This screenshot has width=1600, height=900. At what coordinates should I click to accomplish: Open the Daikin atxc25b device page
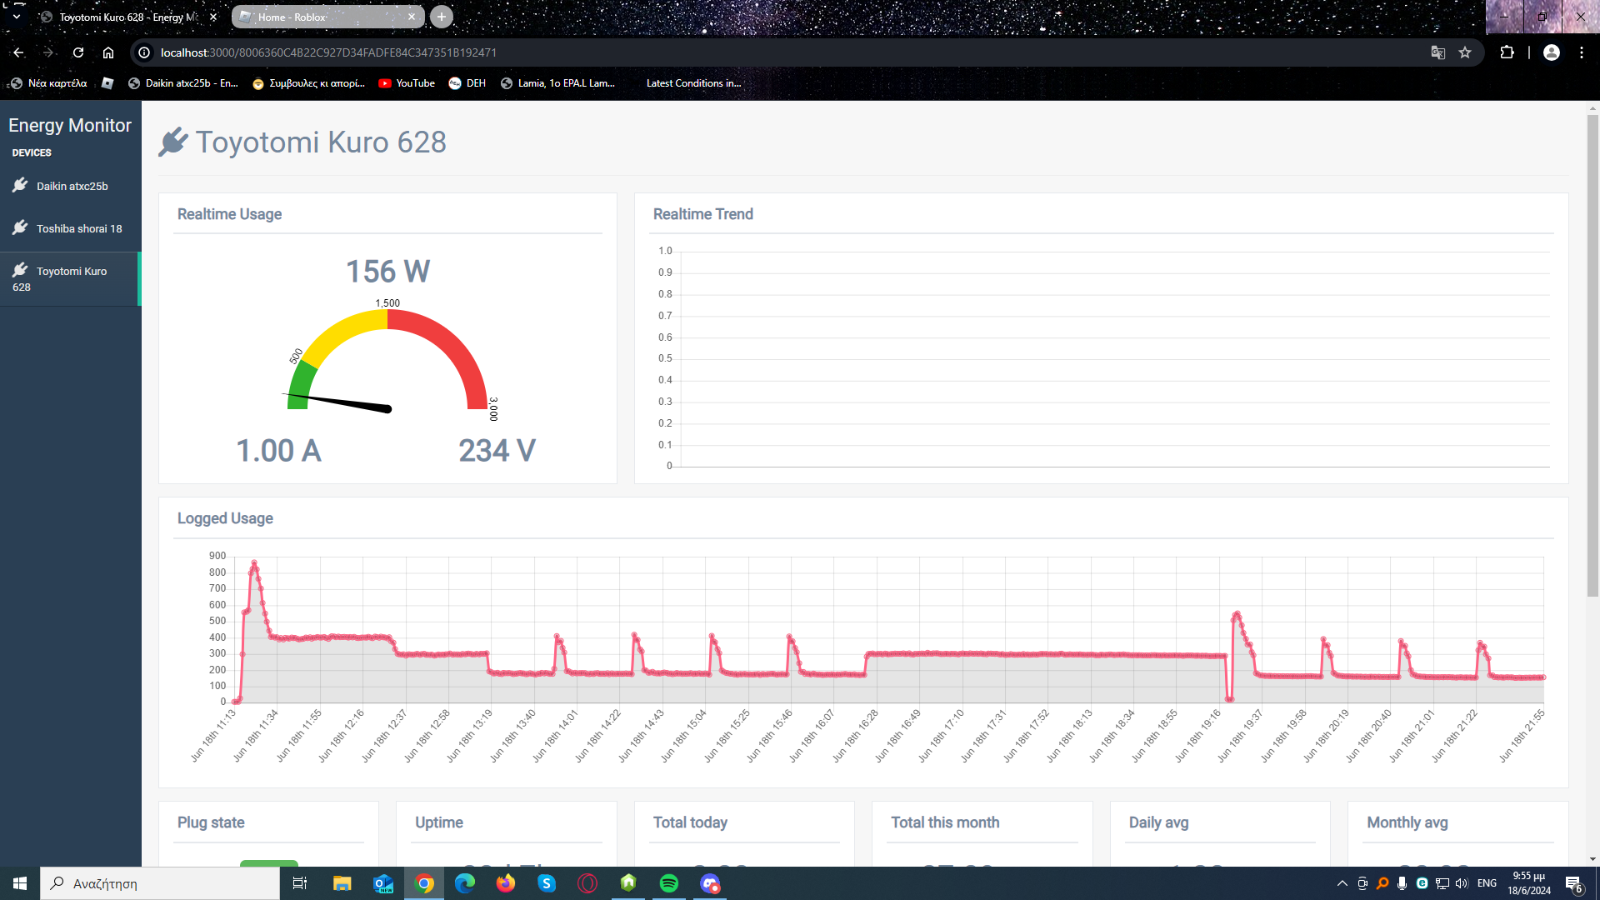tap(70, 186)
